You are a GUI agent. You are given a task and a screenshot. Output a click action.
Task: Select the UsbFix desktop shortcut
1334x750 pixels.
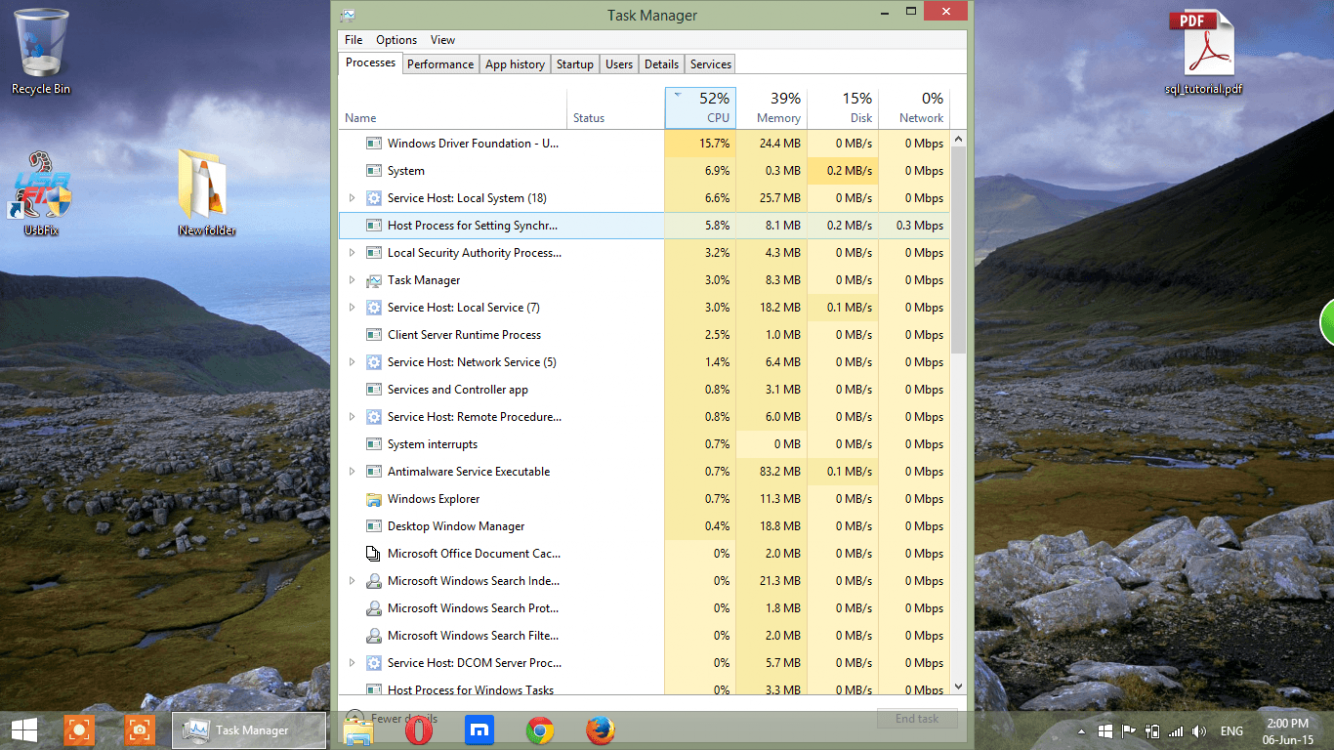[40, 193]
